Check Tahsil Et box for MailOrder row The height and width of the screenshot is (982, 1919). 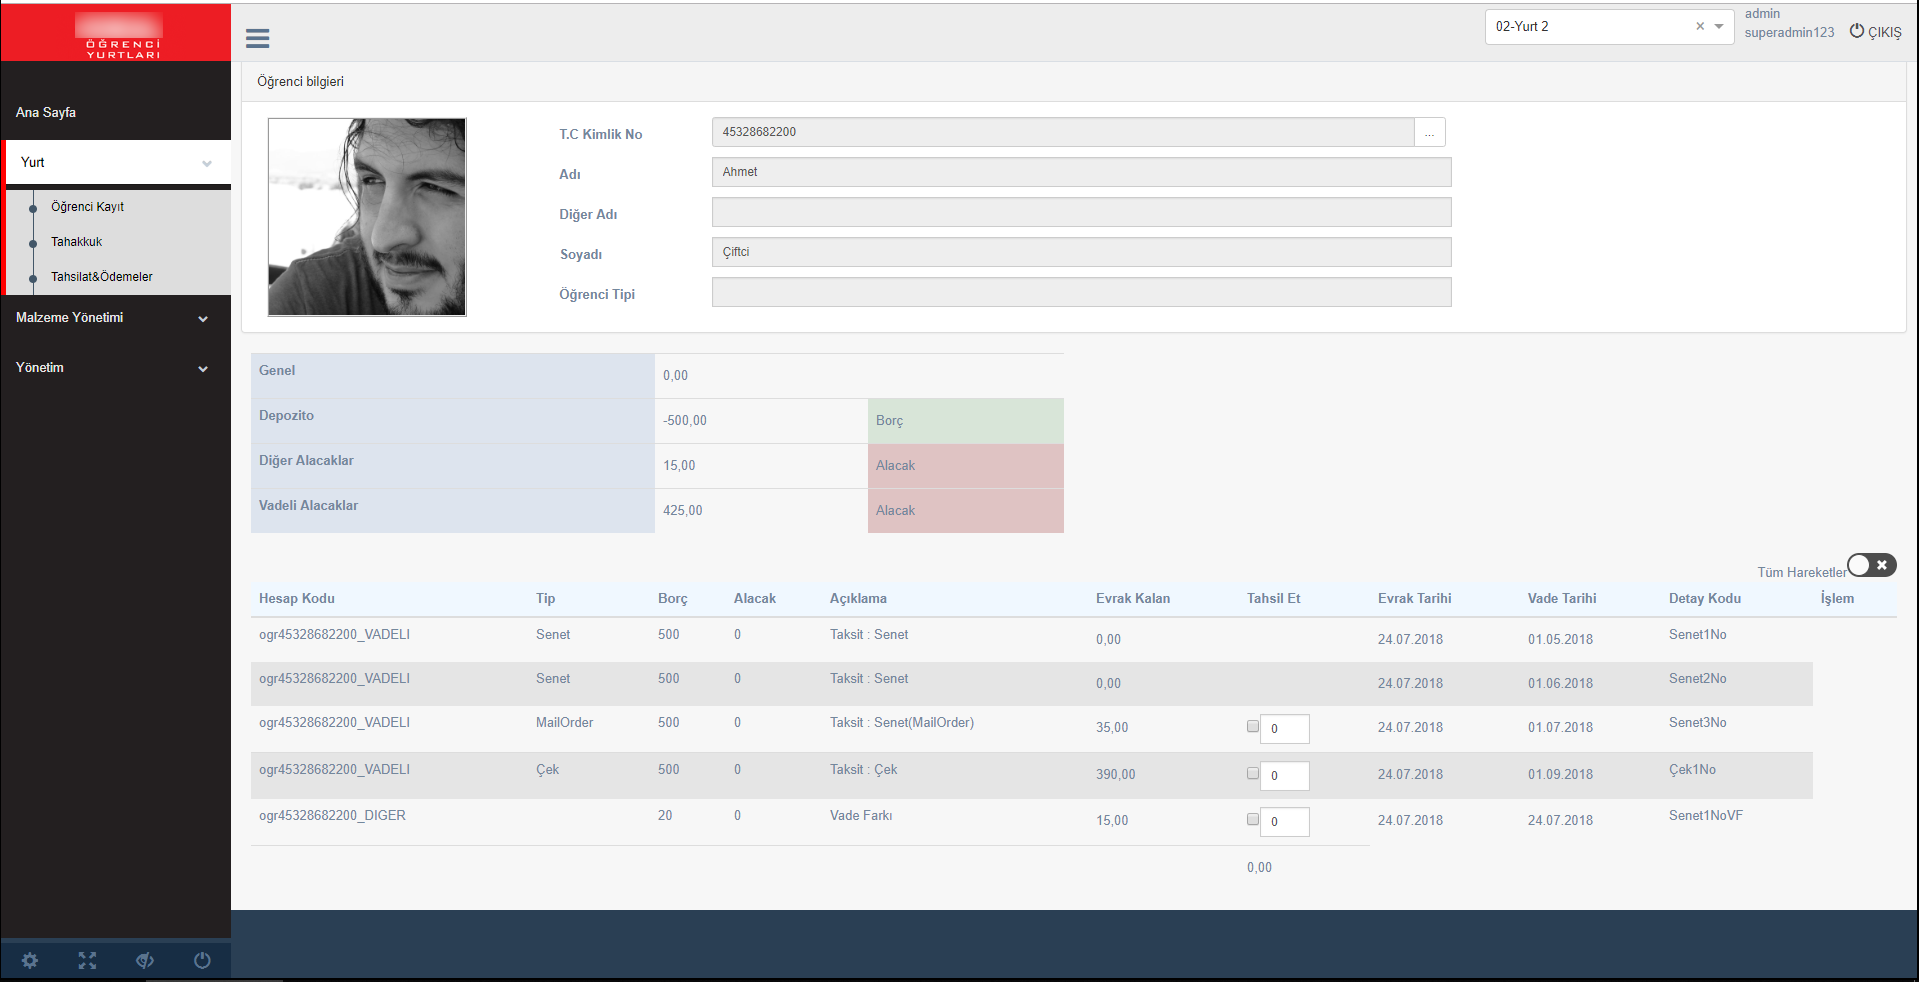click(x=1252, y=726)
